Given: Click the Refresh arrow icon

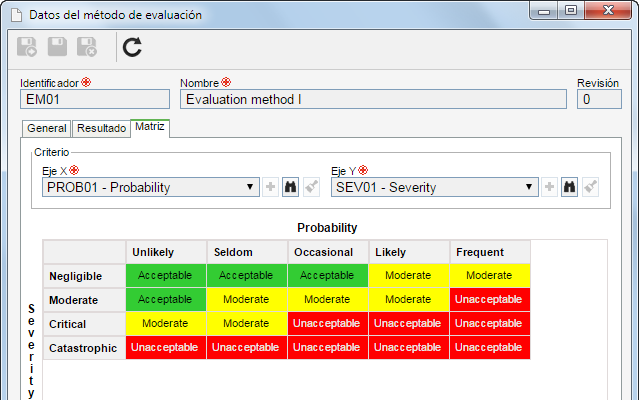Looking at the screenshot, I should tap(132, 47).
